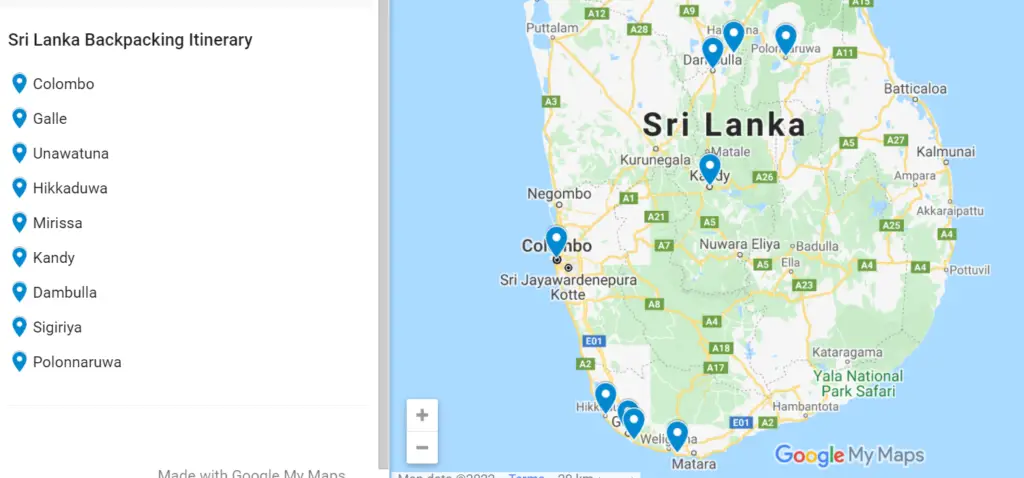Click the sidebar vertical scrollbar
1024x478 pixels.
click(383, 235)
